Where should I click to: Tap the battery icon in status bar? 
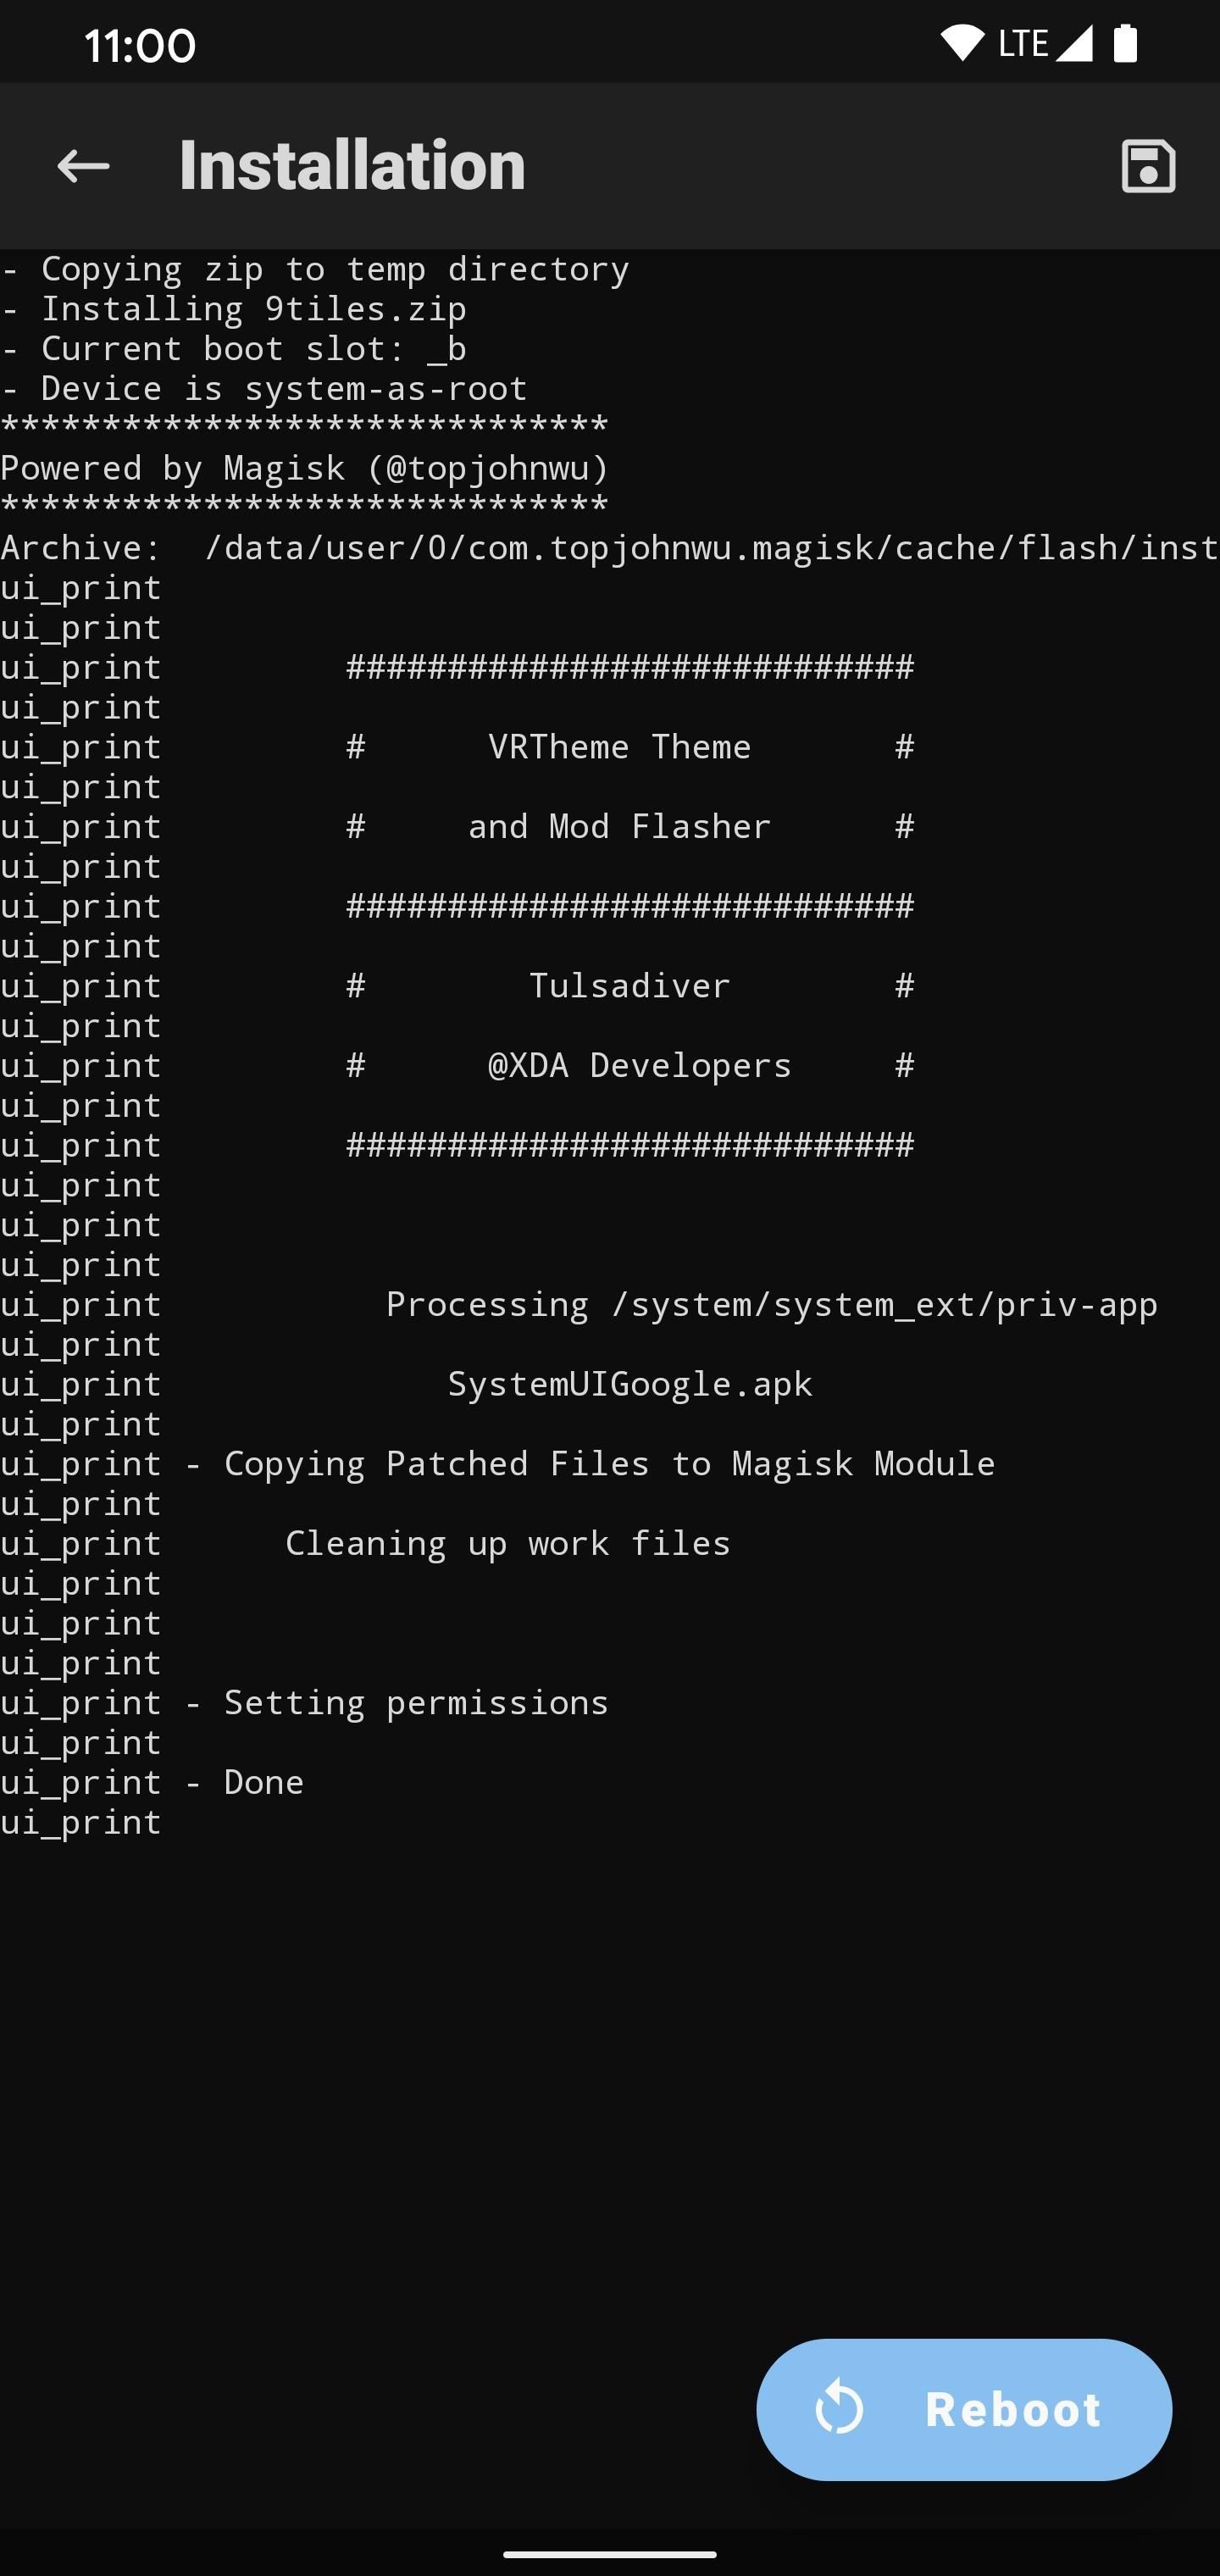(x=1125, y=43)
